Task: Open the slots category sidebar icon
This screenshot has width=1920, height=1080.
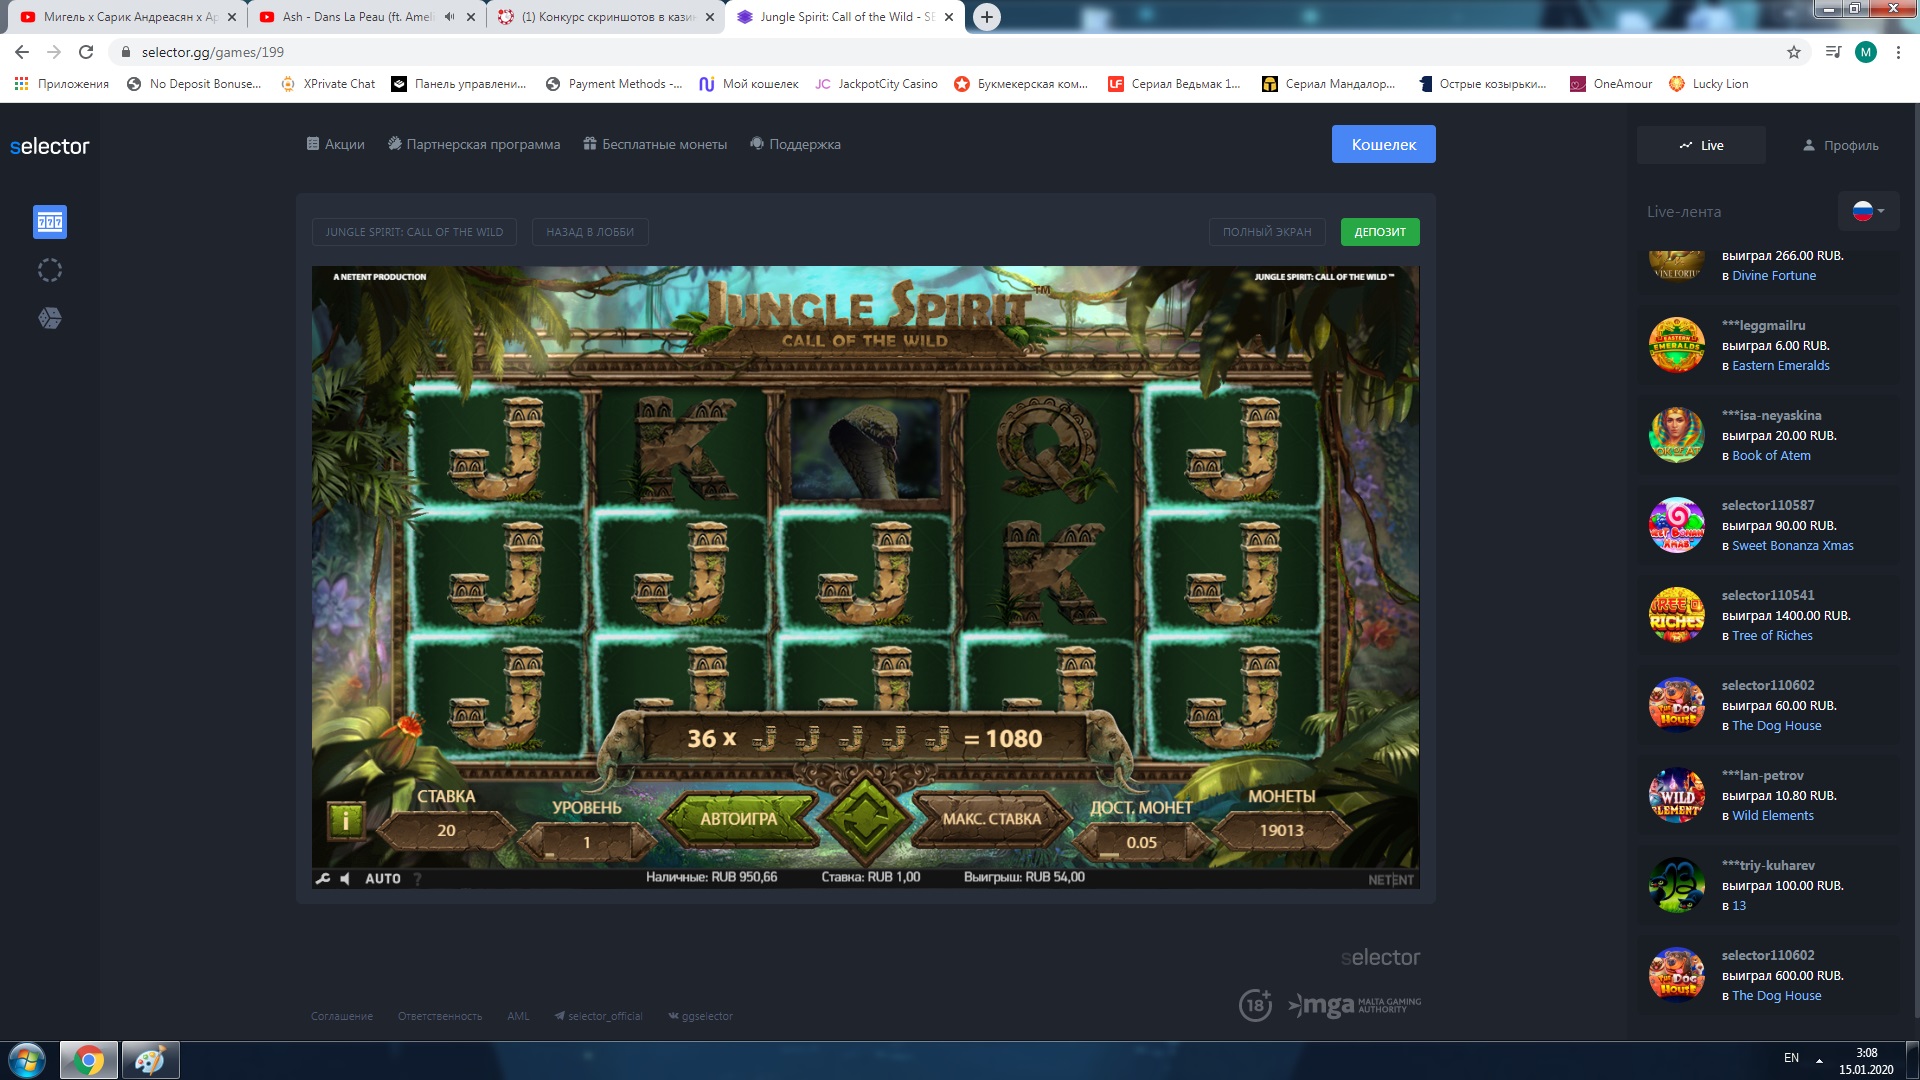Action: pyautogui.click(x=50, y=222)
